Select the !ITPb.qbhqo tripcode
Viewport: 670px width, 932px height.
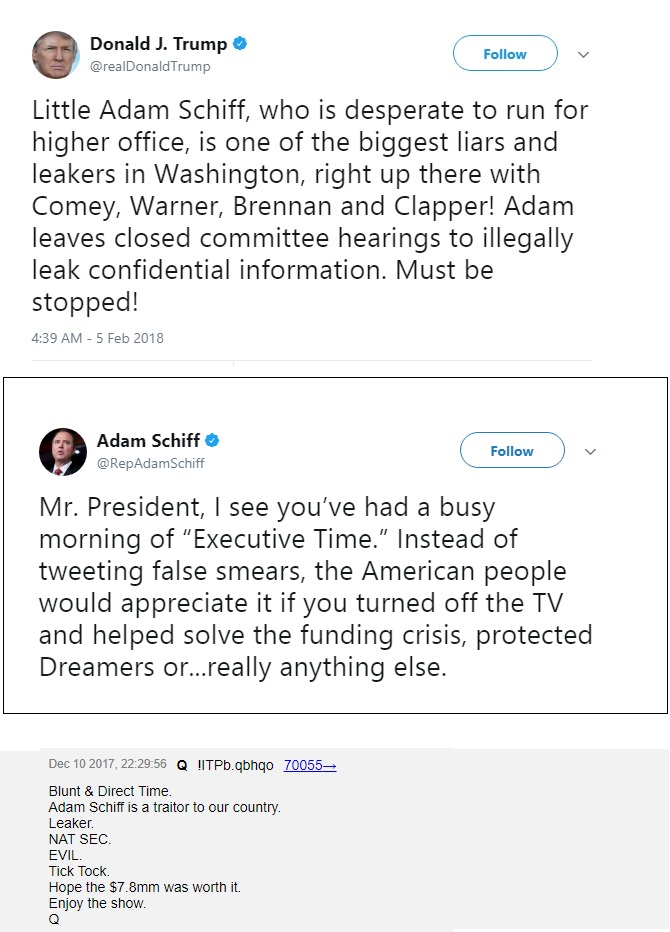click(x=235, y=765)
